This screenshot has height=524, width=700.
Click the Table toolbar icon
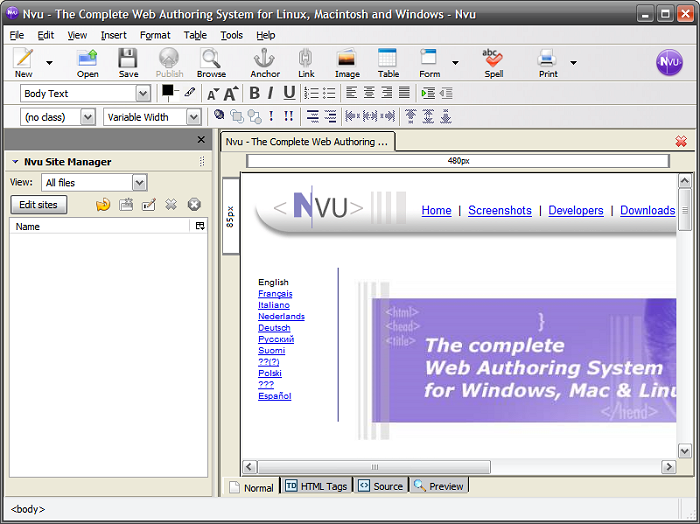388,63
